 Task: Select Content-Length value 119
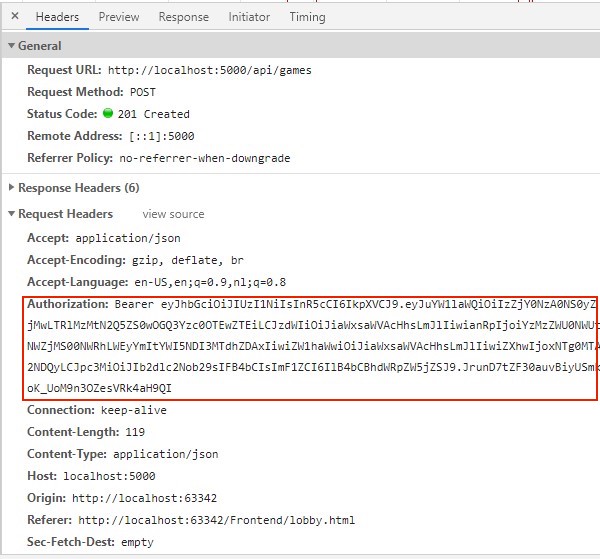(135, 432)
